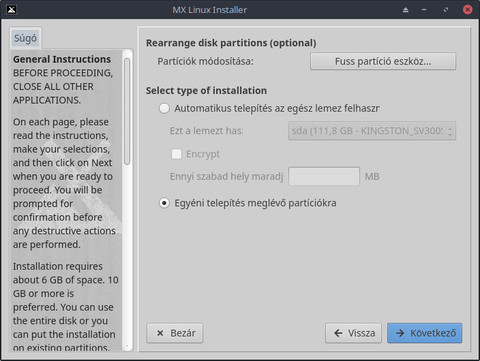Maximize the installer window

(446, 10)
